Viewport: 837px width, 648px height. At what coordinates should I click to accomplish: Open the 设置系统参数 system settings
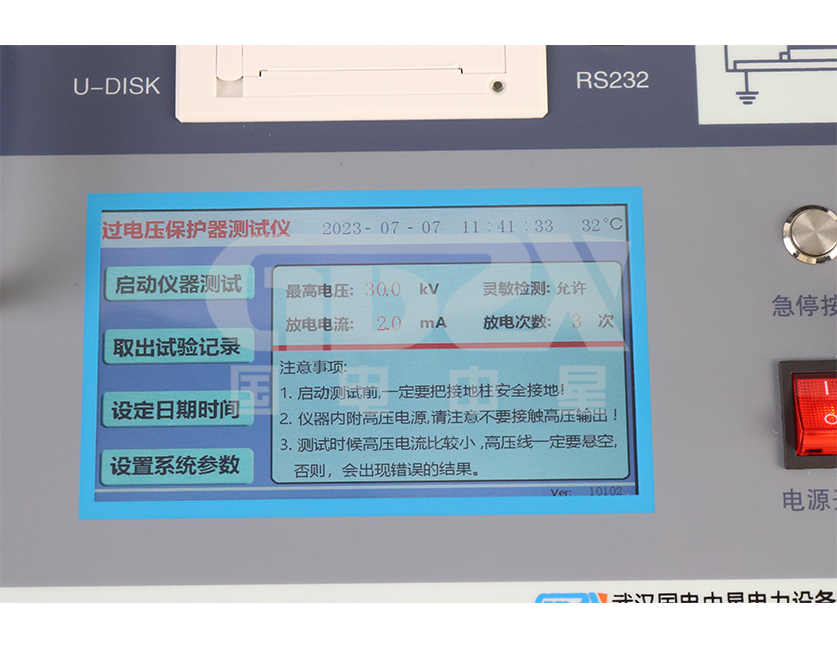[176, 465]
